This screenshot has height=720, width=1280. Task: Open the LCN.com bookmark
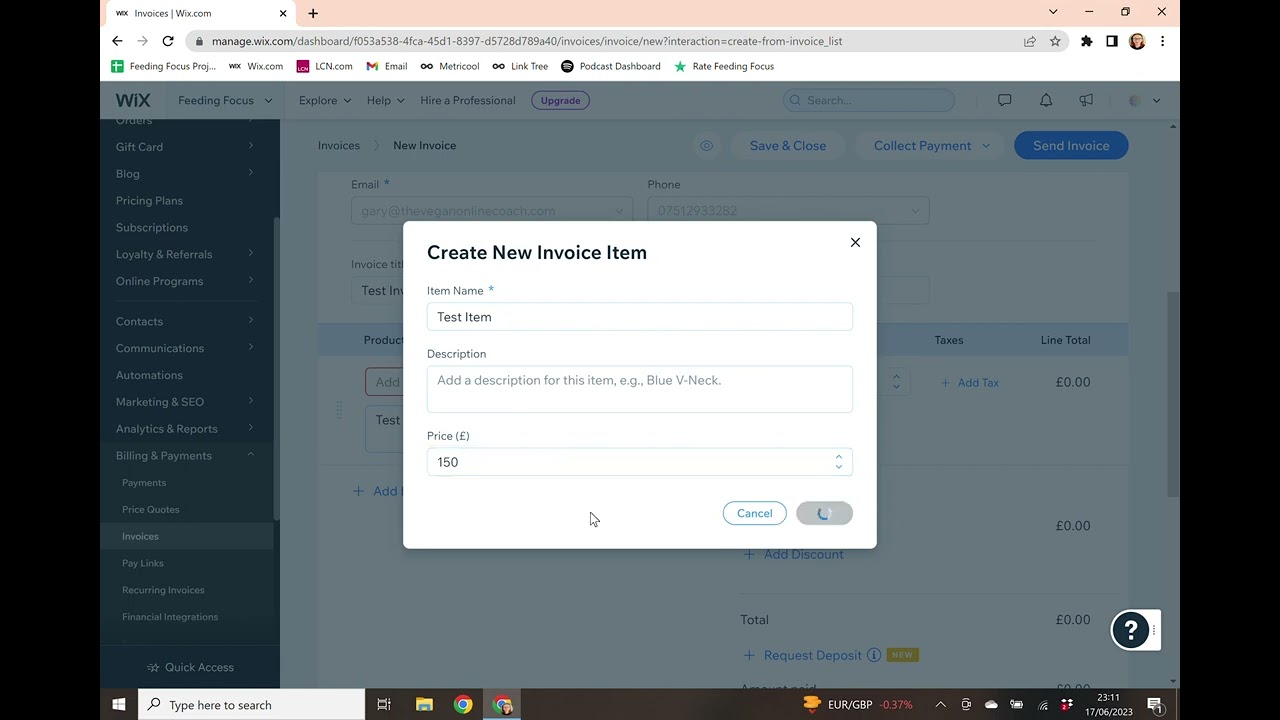(x=325, y=66)
